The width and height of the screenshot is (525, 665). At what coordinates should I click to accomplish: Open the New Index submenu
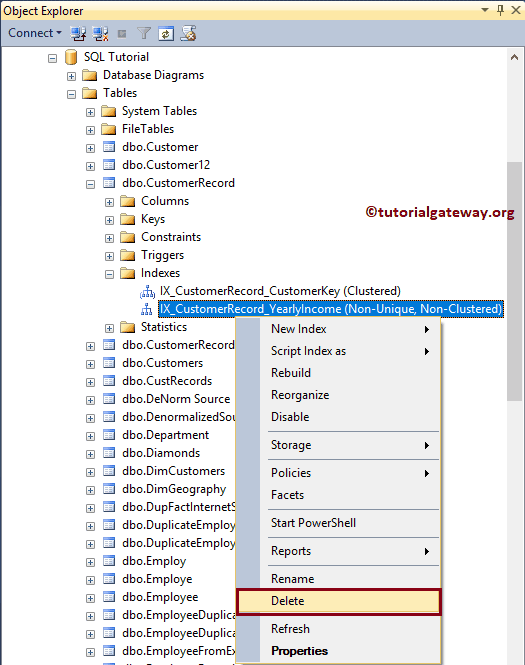(338, 329)
